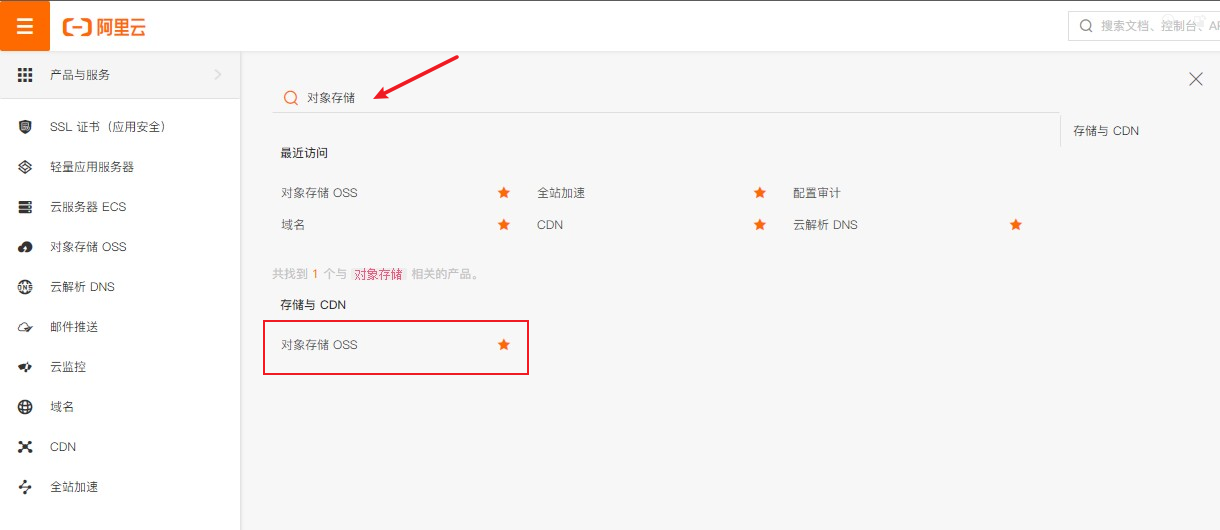Open 全站加速 under 最近访问
This screenshot has height=530, width=1220.
pos(561,193)
